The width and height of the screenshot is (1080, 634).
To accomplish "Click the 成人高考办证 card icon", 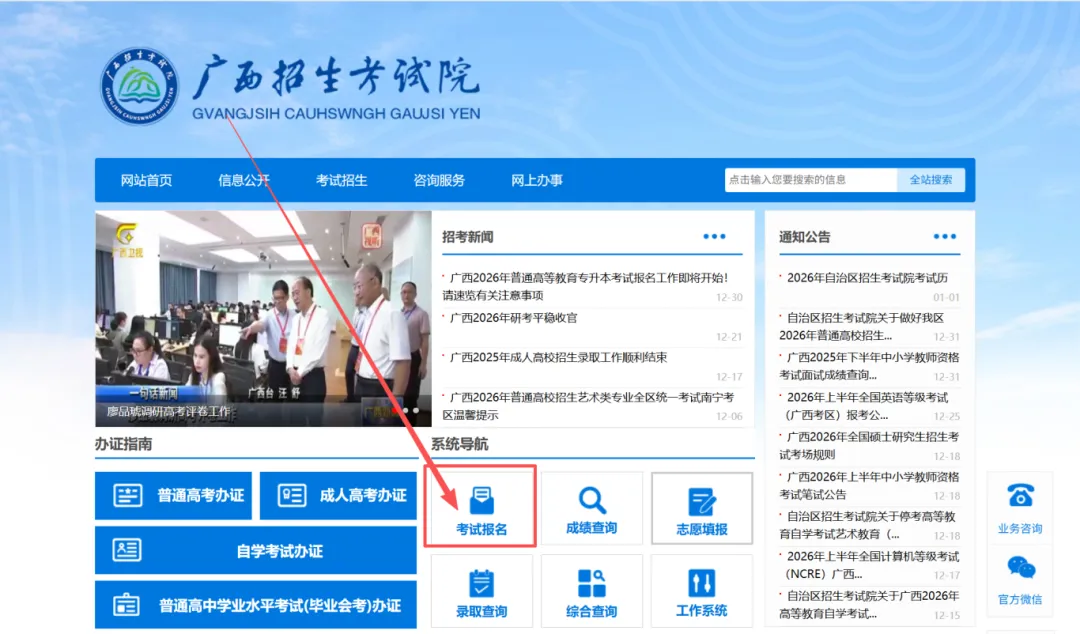I will (291, 495).
